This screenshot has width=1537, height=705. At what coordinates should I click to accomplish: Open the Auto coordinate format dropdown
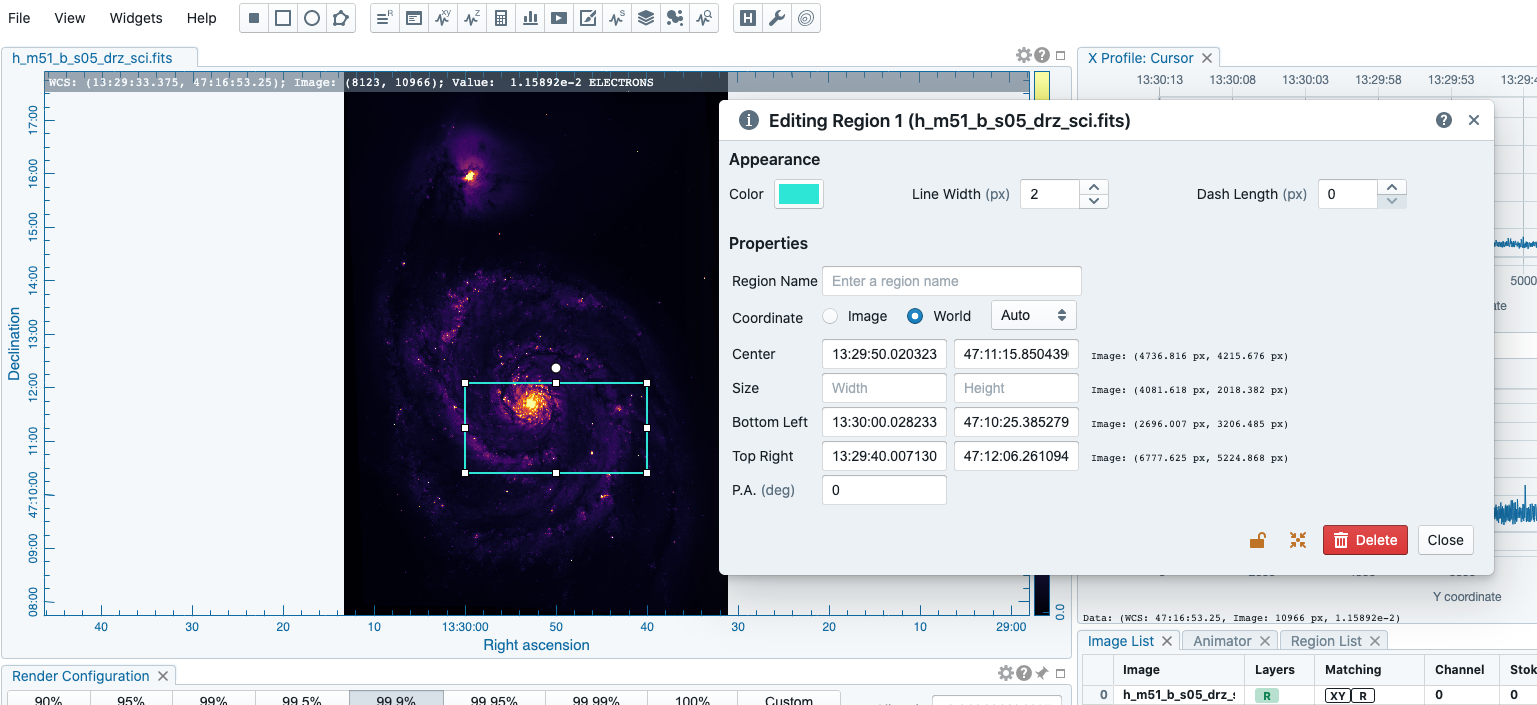pyautogui.click(x=1033, y=315)
